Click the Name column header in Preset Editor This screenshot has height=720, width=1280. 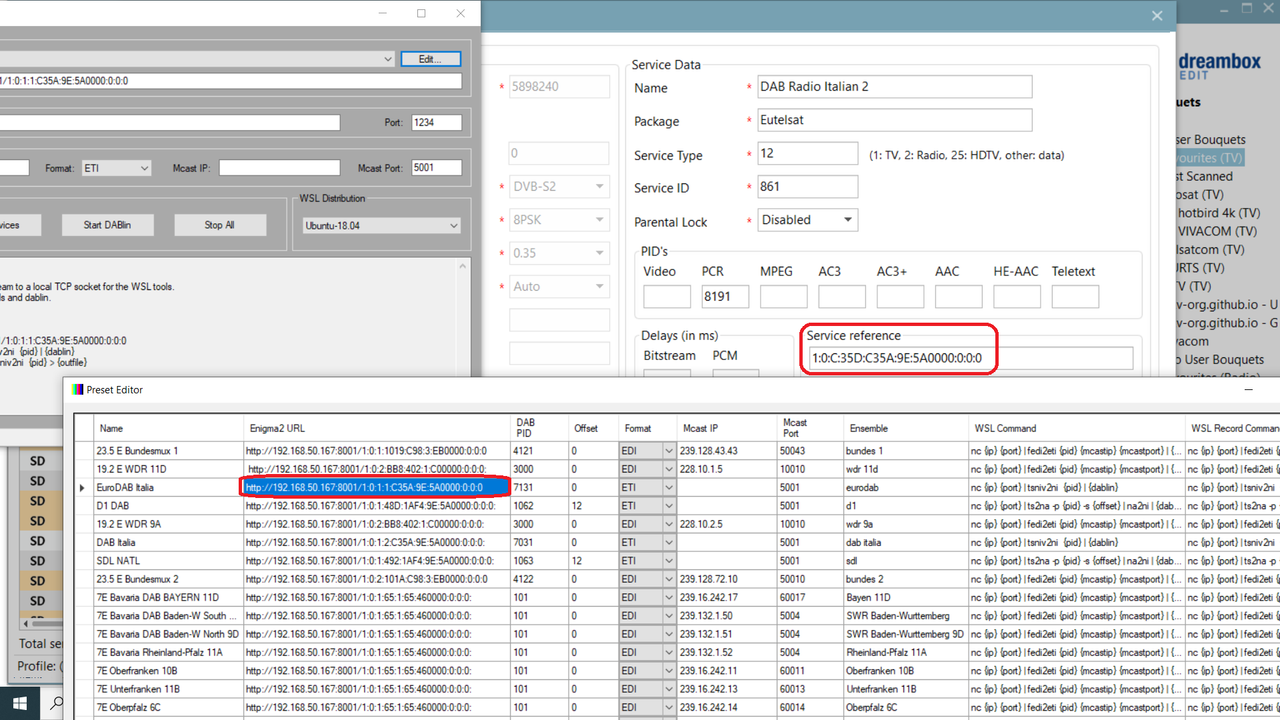[169, 428]
